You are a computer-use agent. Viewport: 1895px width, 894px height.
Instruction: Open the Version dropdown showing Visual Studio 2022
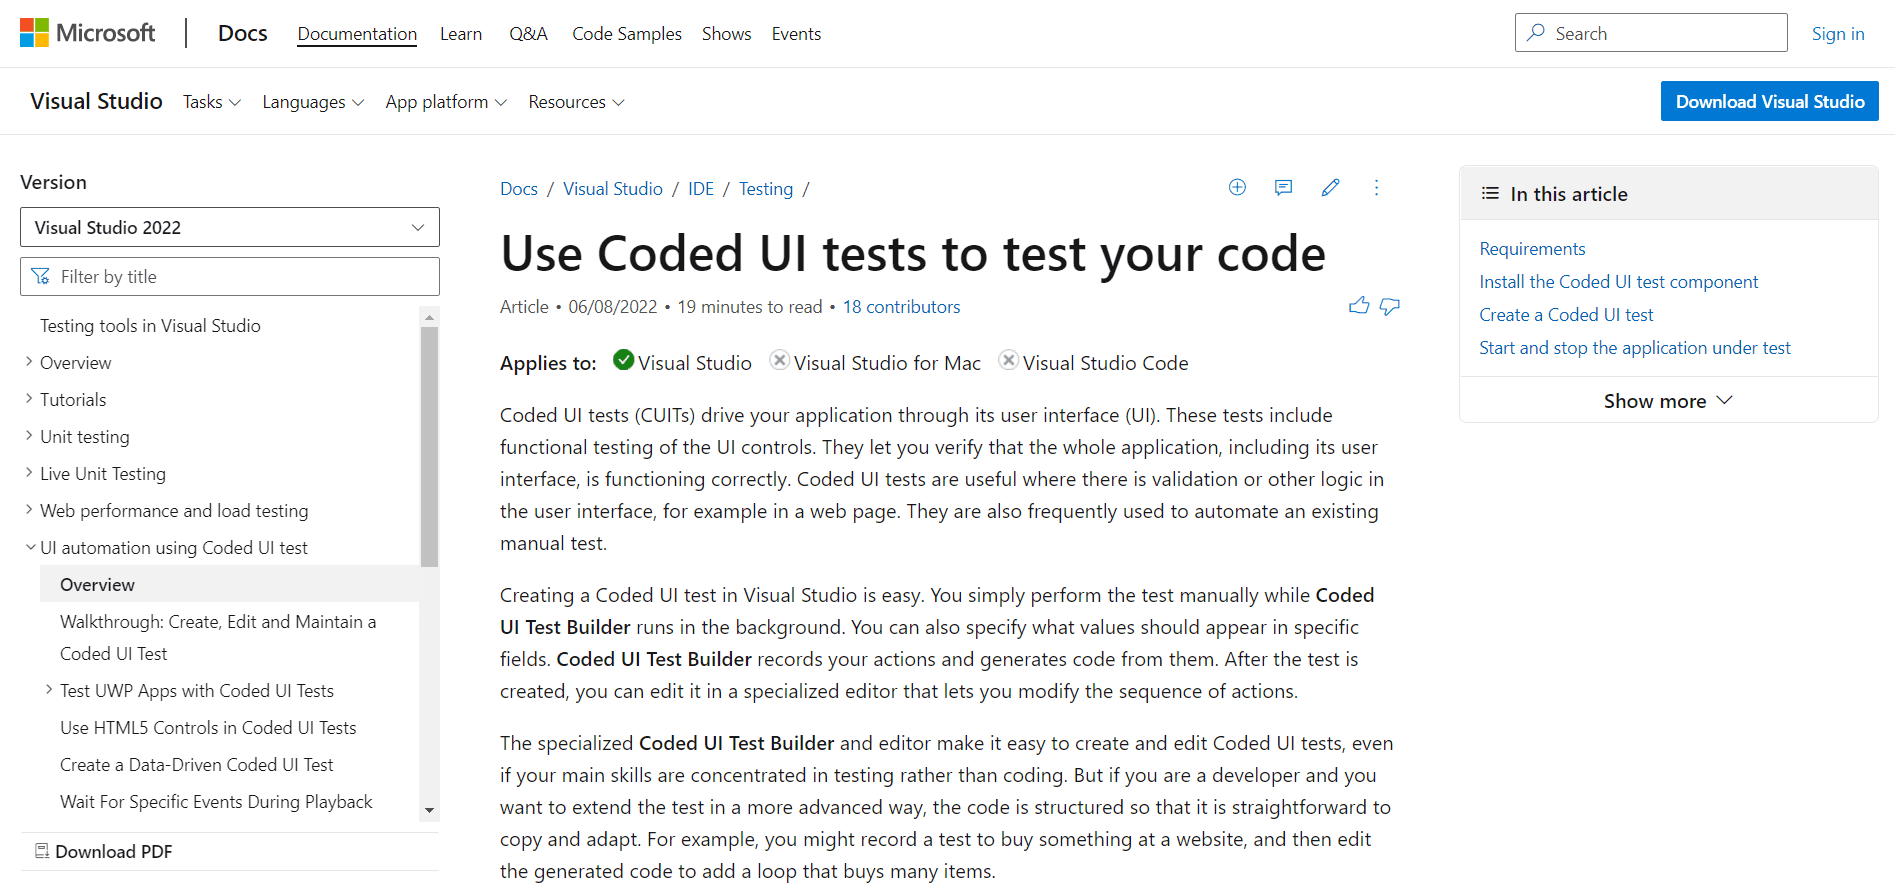click(x=229, y=227)
